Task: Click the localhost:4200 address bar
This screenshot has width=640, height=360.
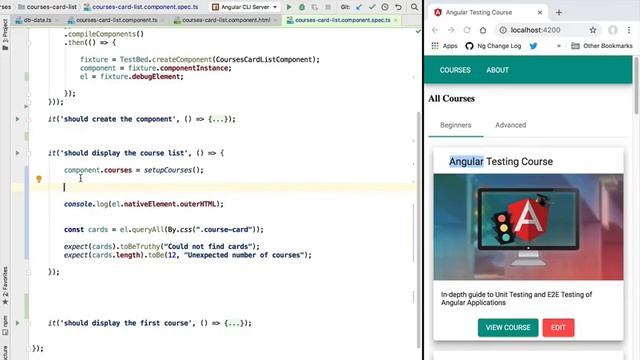Action: click(x=547, y=30)
